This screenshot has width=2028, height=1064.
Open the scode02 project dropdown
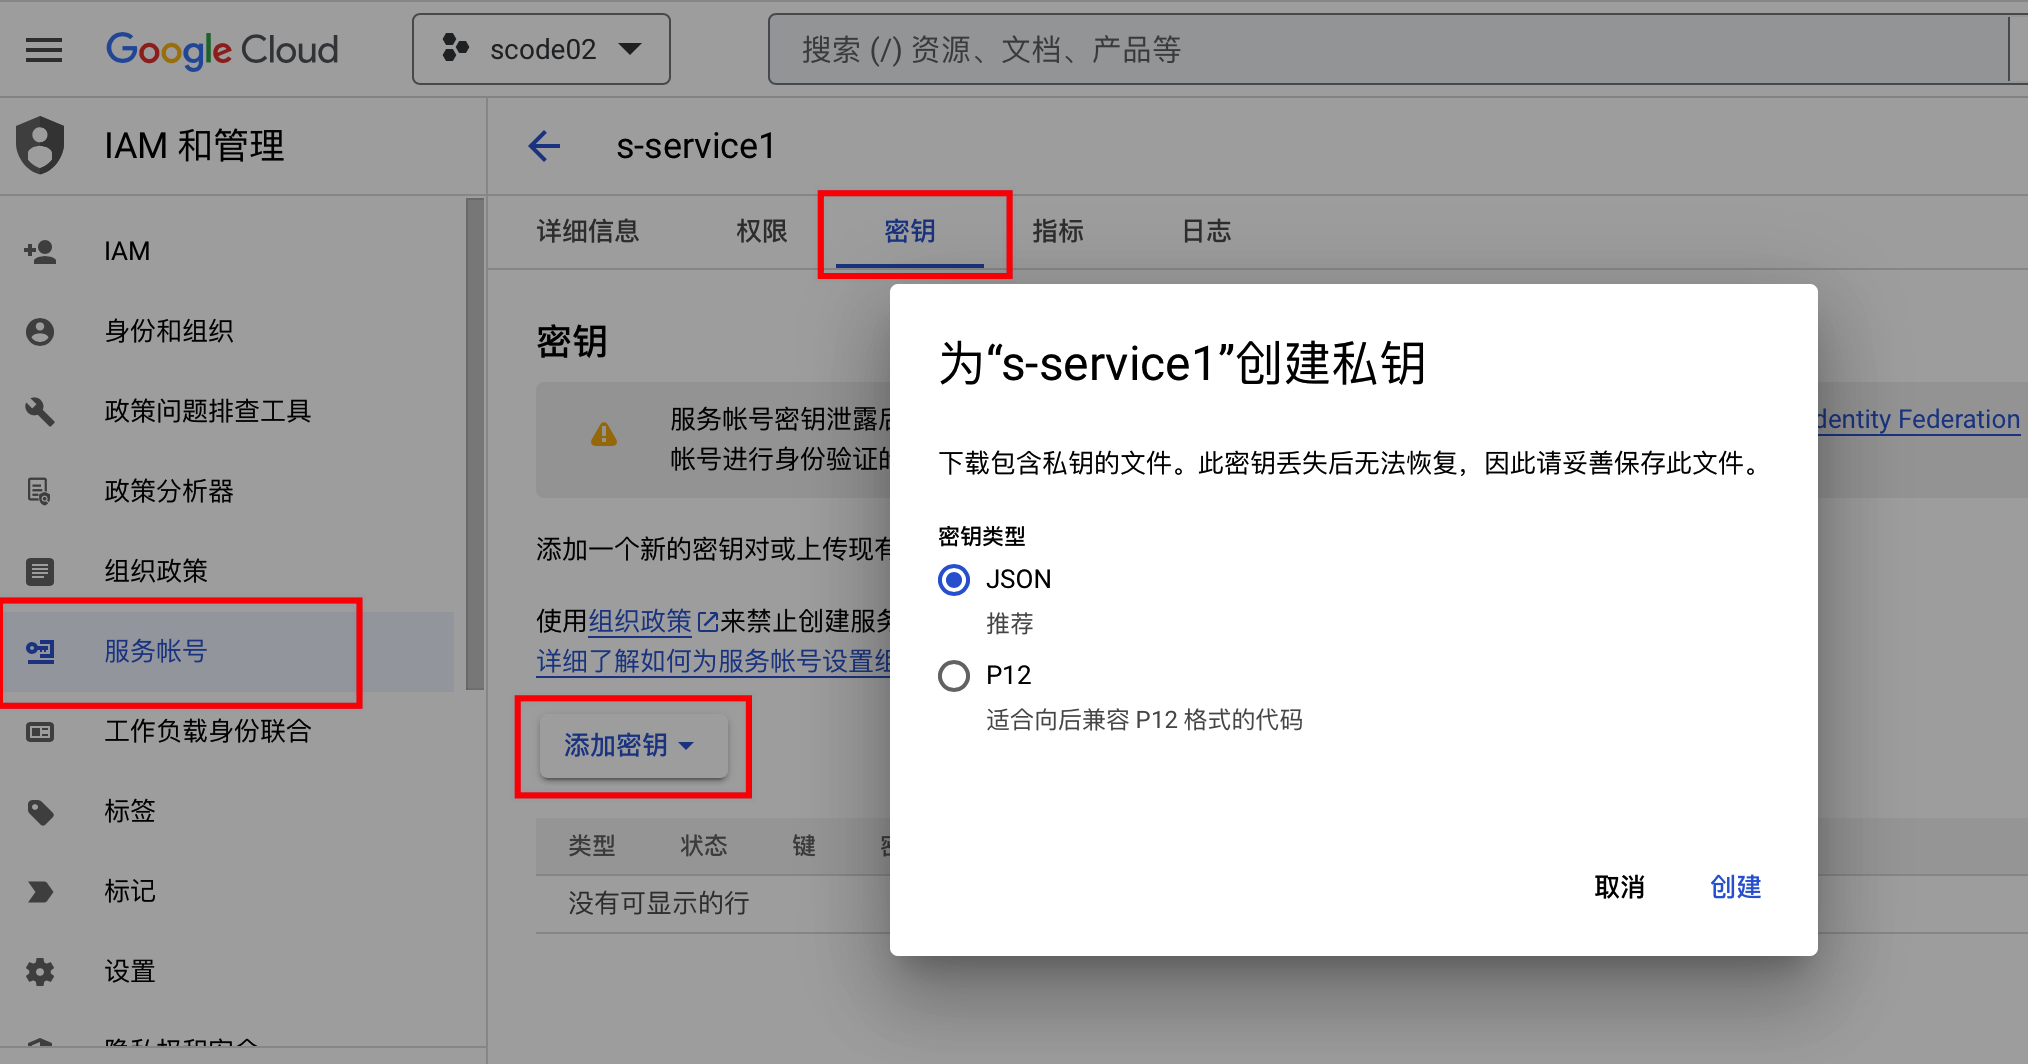pos(541,49)
